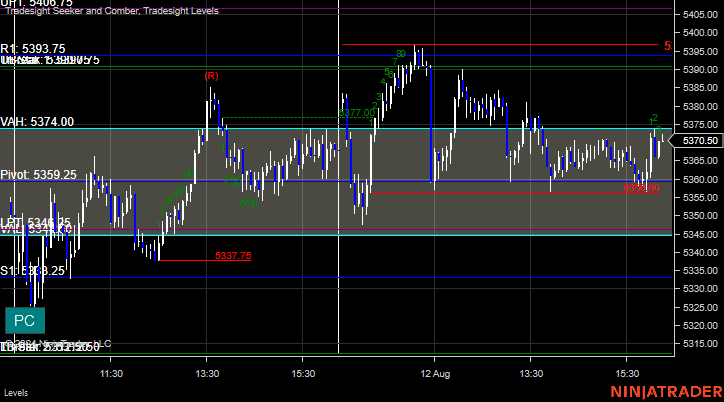Click the UPT: 5406.75 label at top

click(36, 3)
